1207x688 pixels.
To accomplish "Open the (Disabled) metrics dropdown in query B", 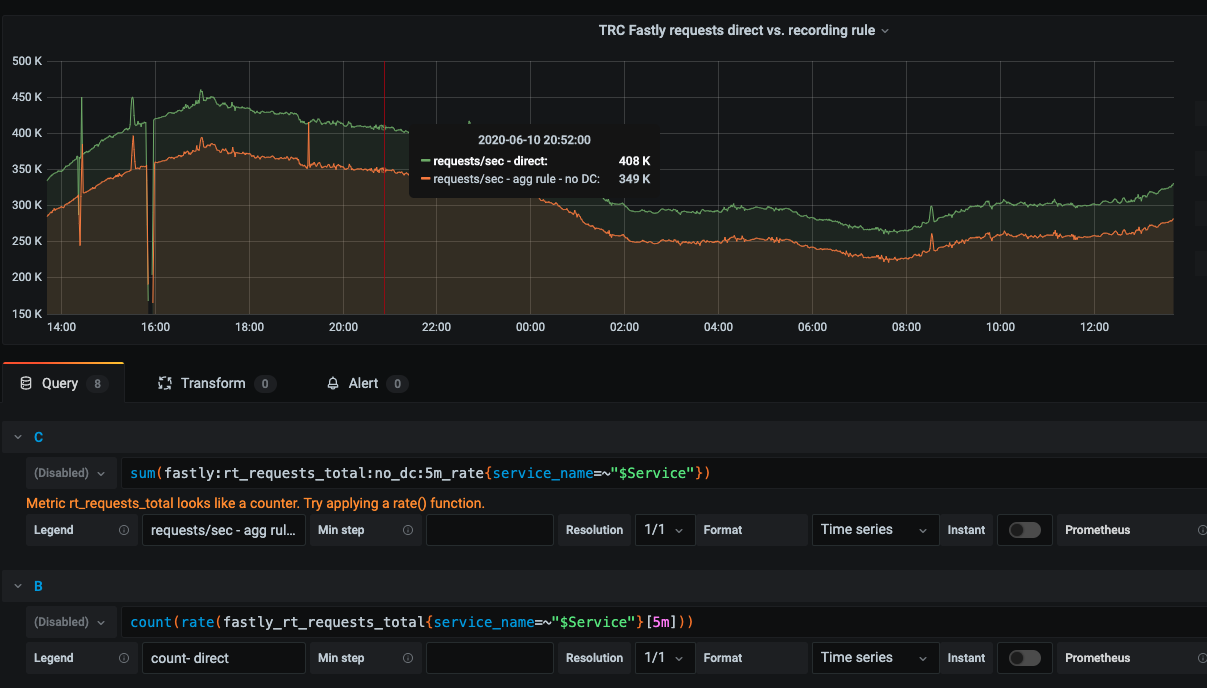I will click(x=69, y=622).
